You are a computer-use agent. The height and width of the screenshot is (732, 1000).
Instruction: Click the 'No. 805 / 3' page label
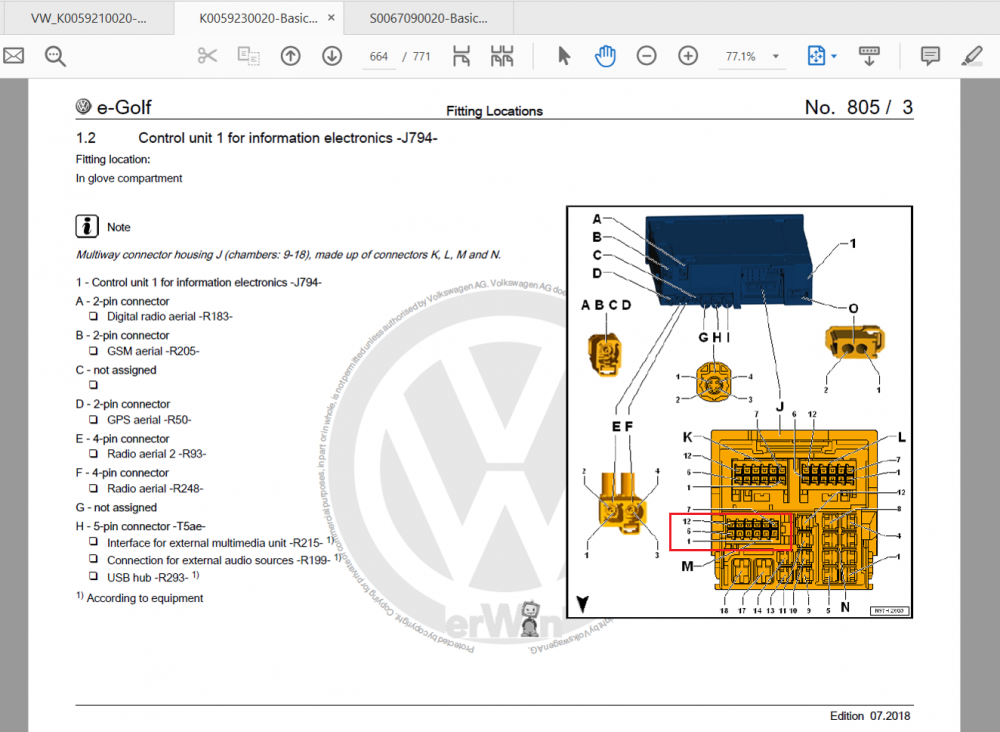(x=858, y=107)
